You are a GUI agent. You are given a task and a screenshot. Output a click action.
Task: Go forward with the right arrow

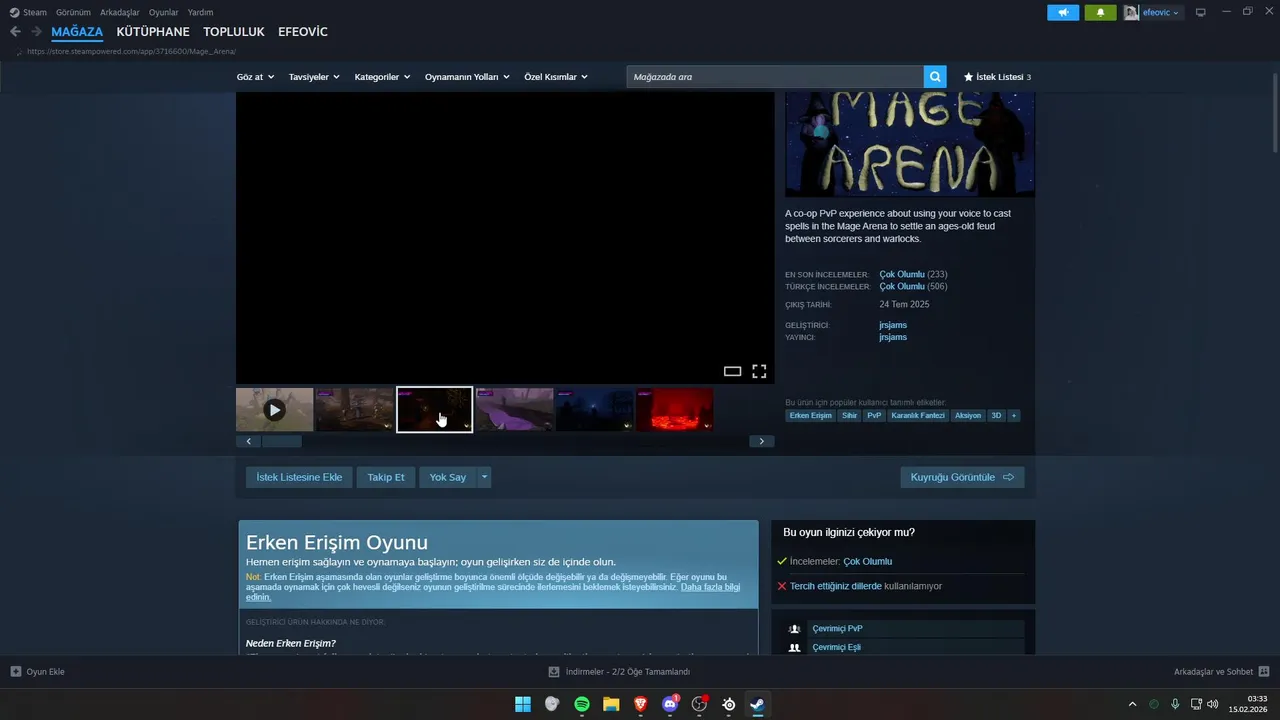pyautogui.click(x=36, y=32)
